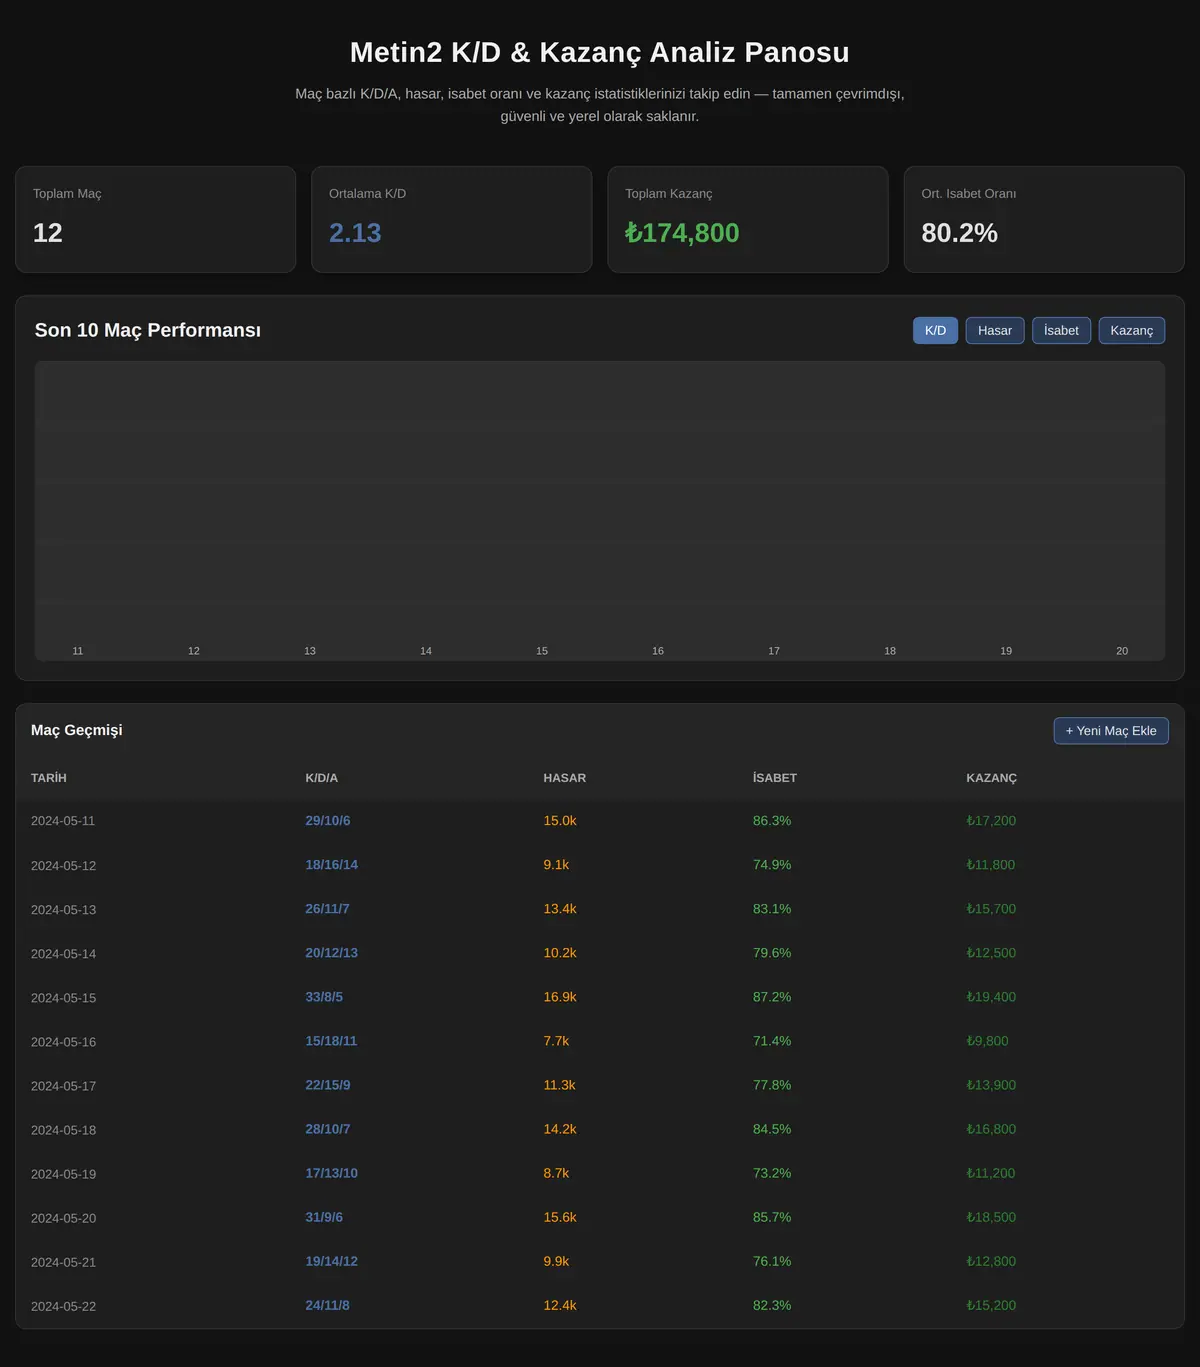Click the İSABET column header

pyautogui.click(x=775, y=778)
